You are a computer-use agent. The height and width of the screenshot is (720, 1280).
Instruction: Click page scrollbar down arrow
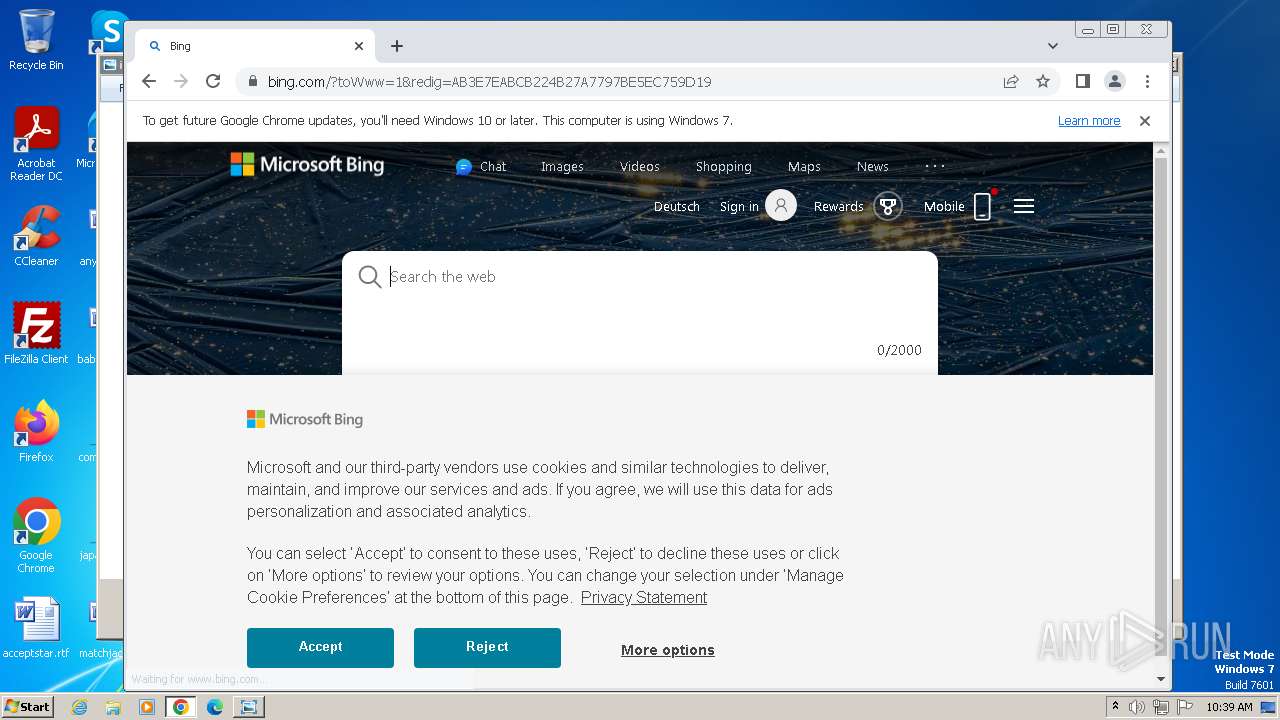pos(1161,679)
